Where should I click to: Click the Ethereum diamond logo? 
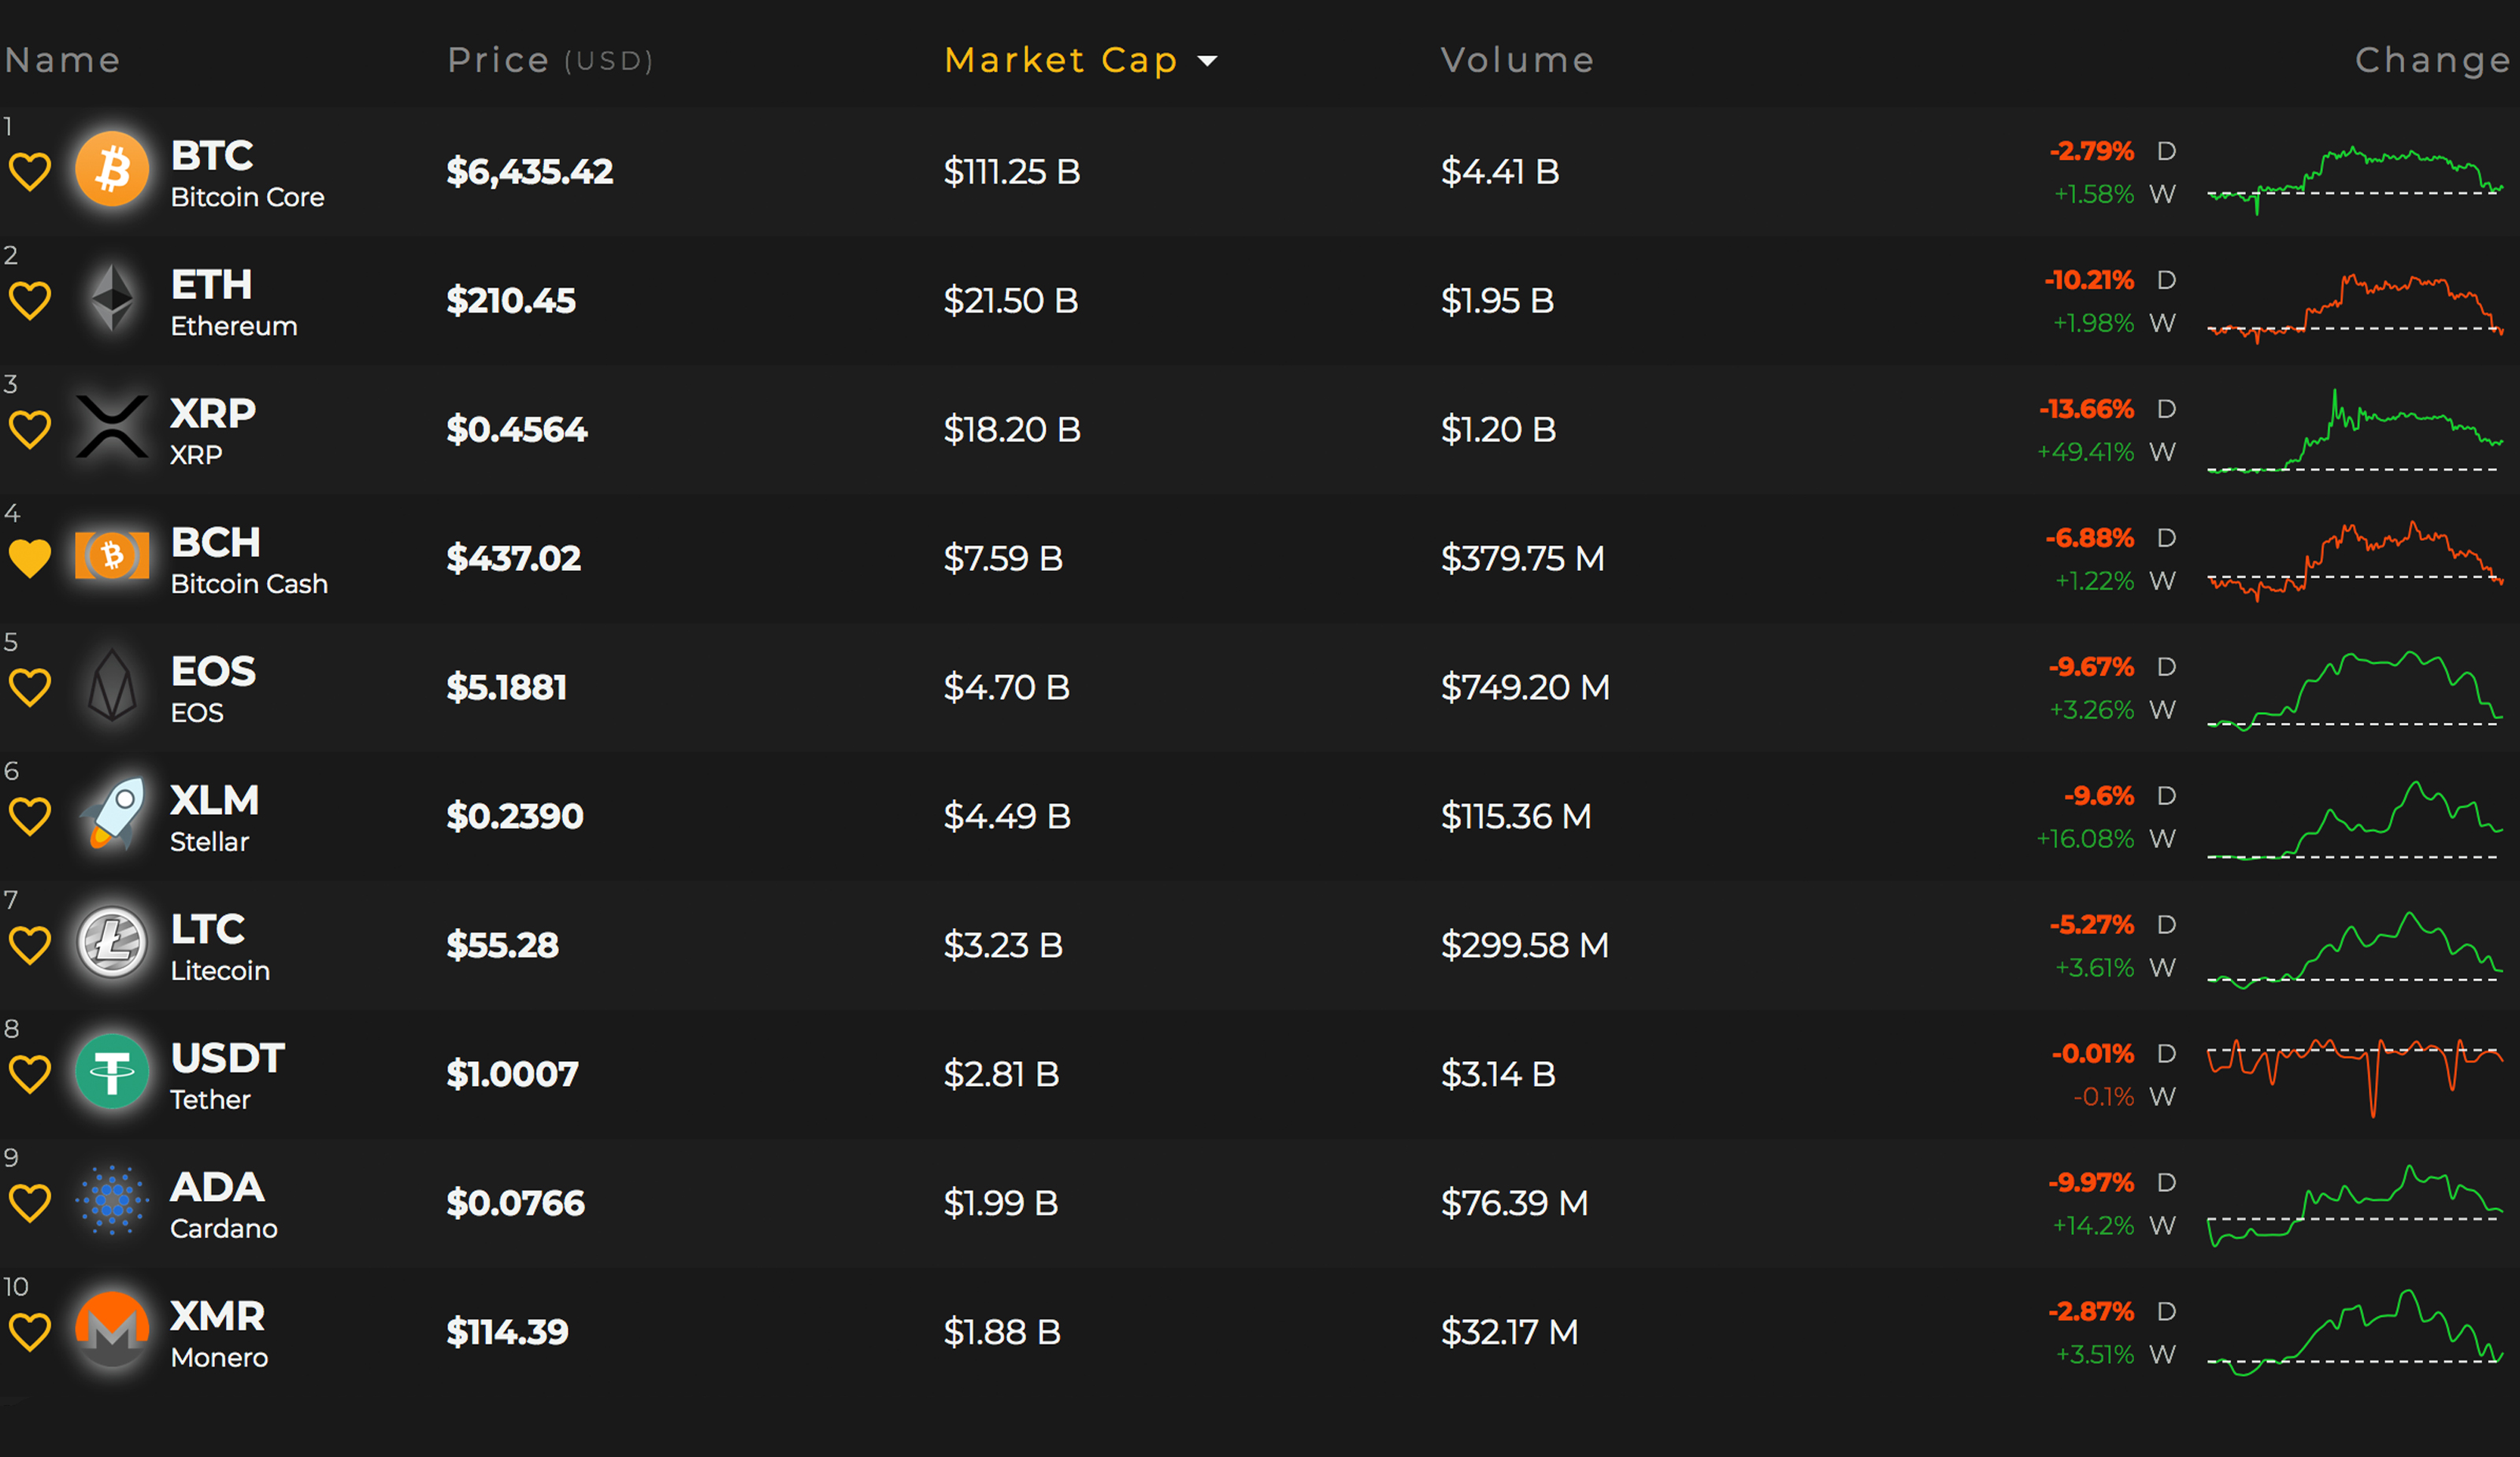(x=112, y=298)
